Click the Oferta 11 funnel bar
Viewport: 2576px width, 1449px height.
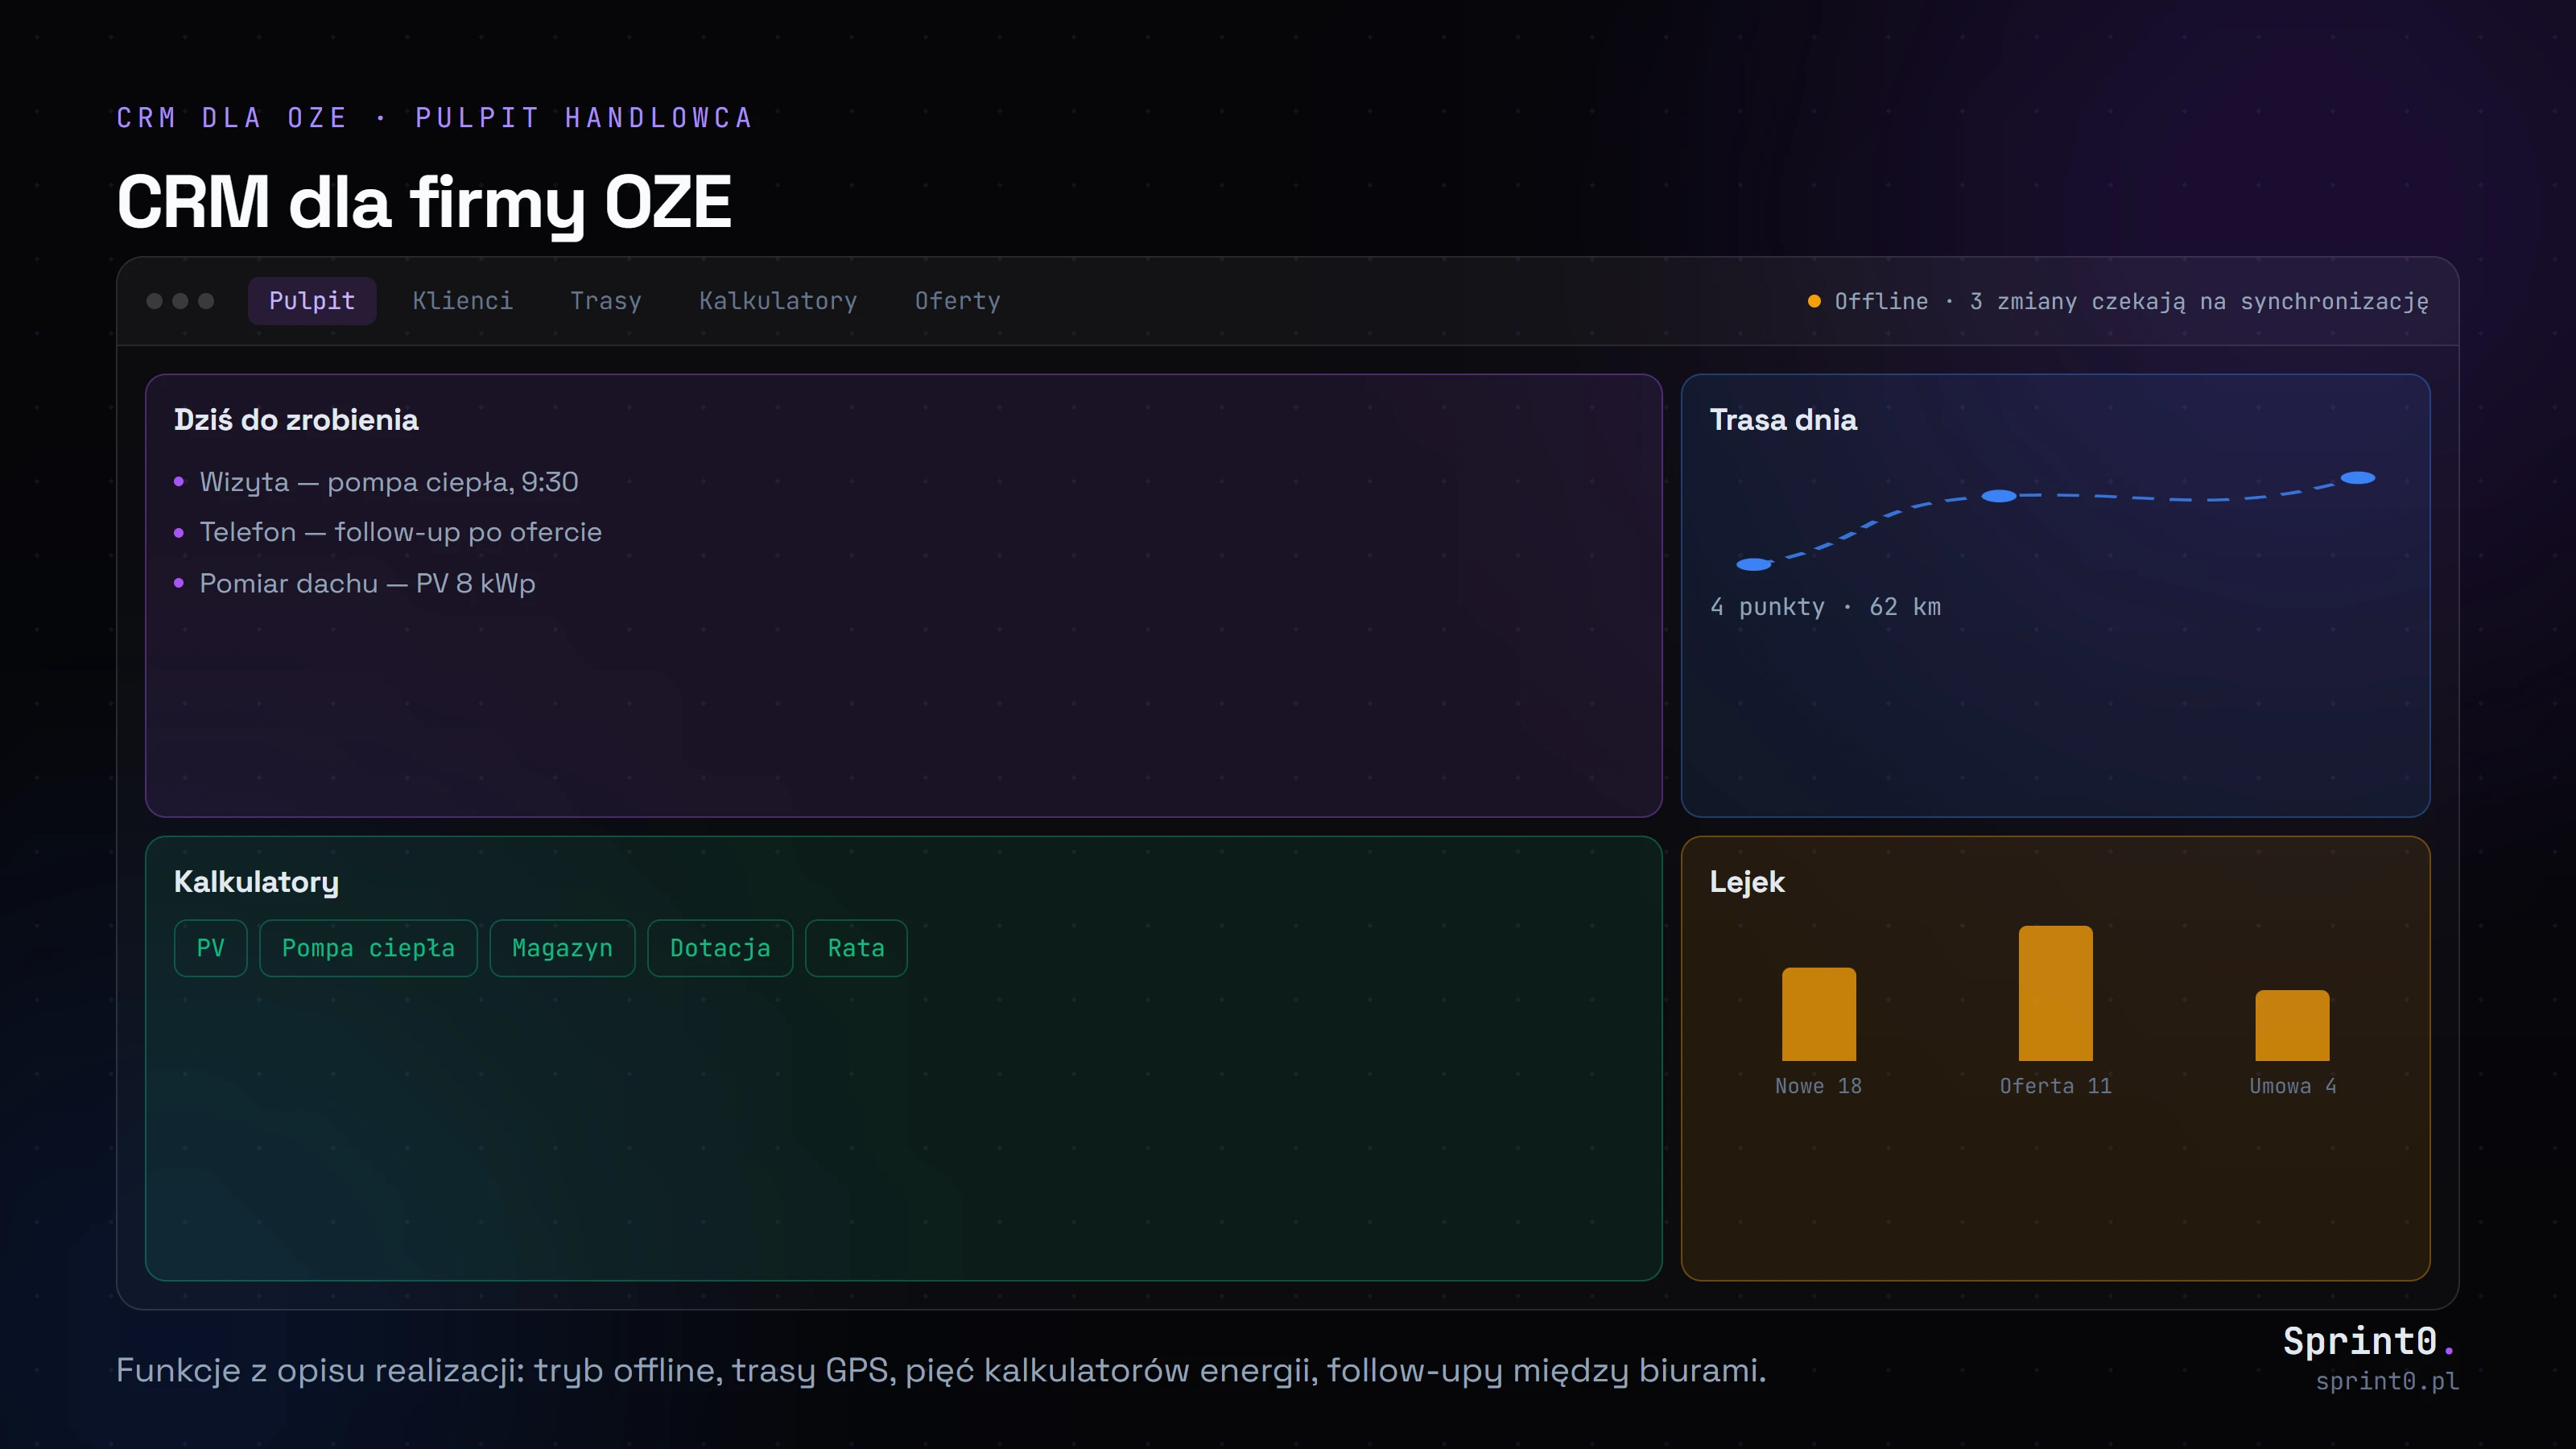point(2056,993)
